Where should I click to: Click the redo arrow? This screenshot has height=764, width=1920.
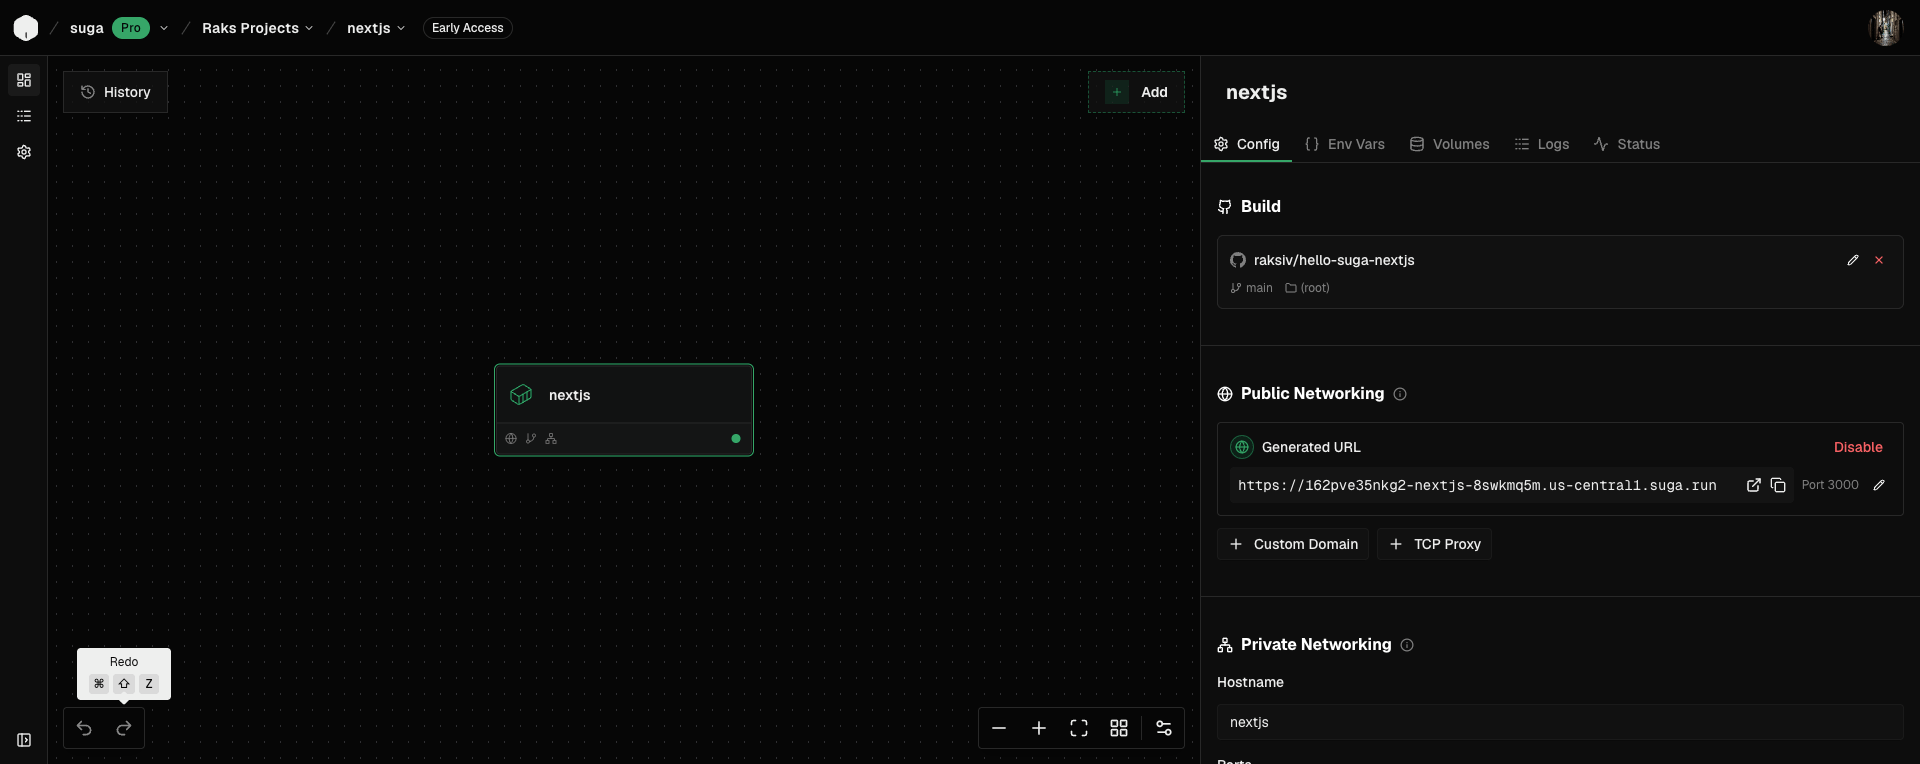pos(124,728)
